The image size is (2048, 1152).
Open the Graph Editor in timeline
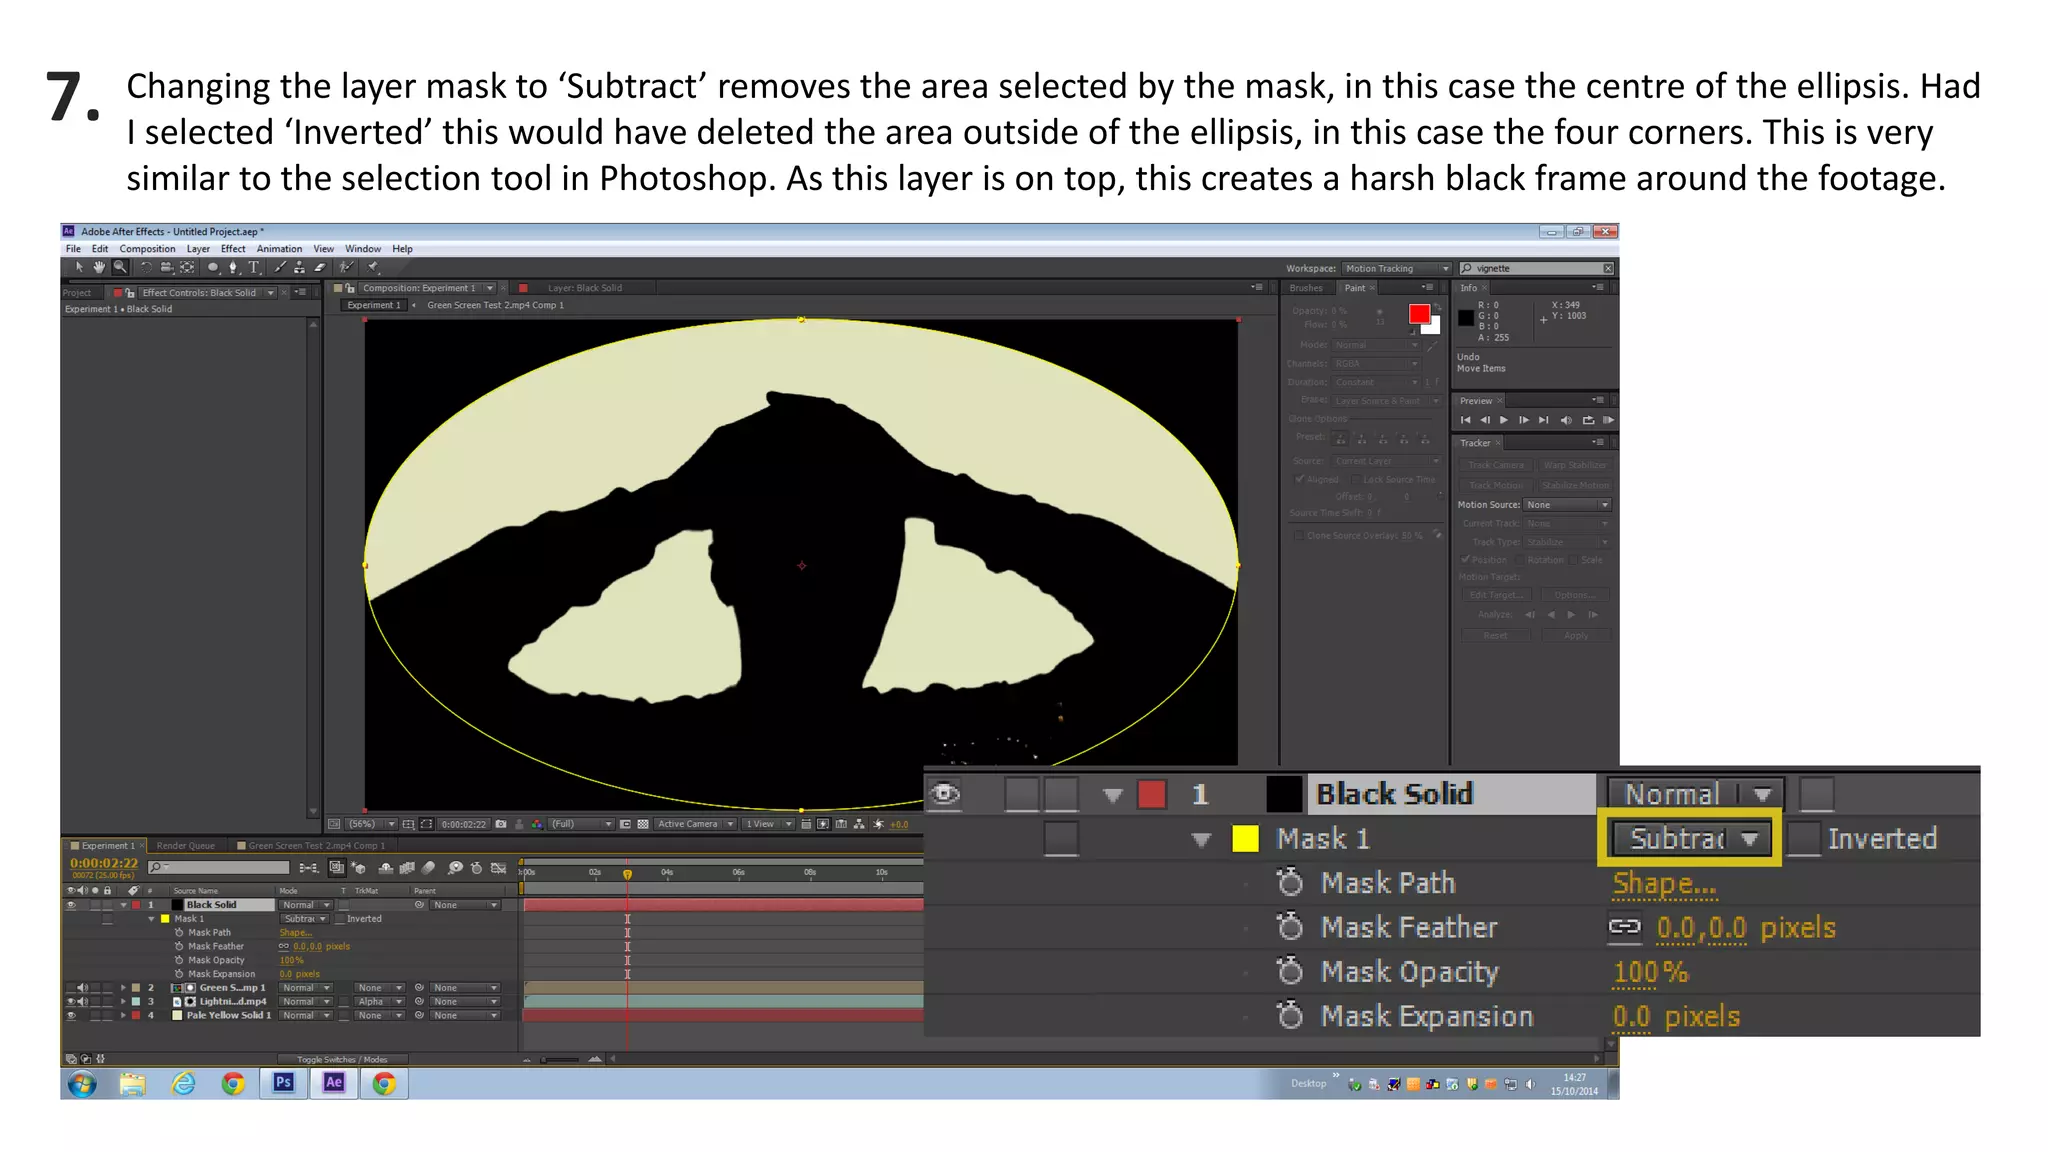click(x=498, y=868)
